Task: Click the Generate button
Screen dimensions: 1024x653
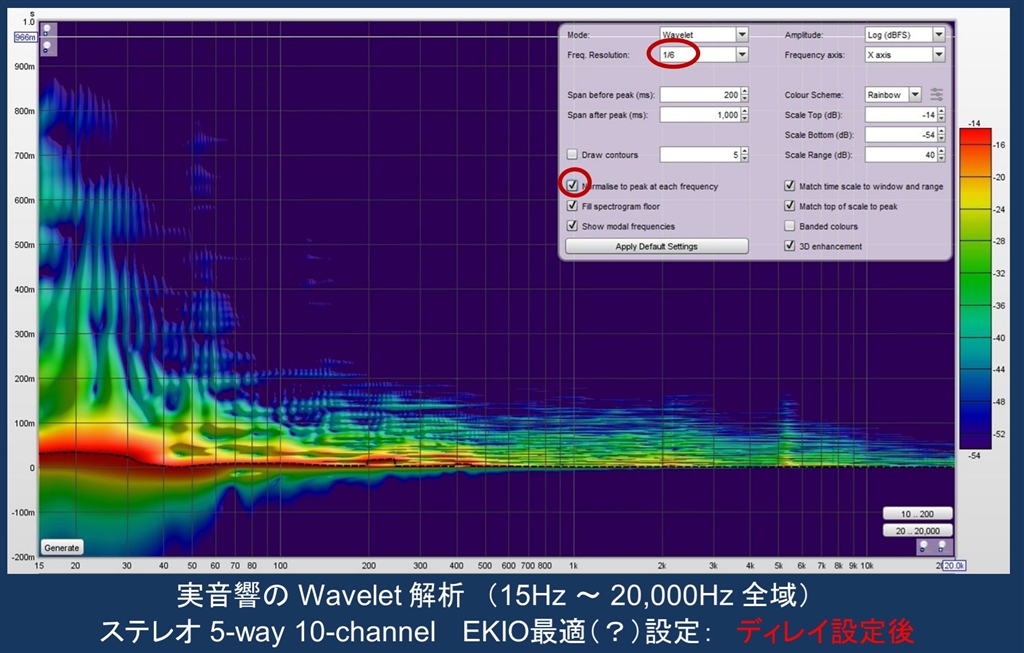Action: tap(61, 548)
